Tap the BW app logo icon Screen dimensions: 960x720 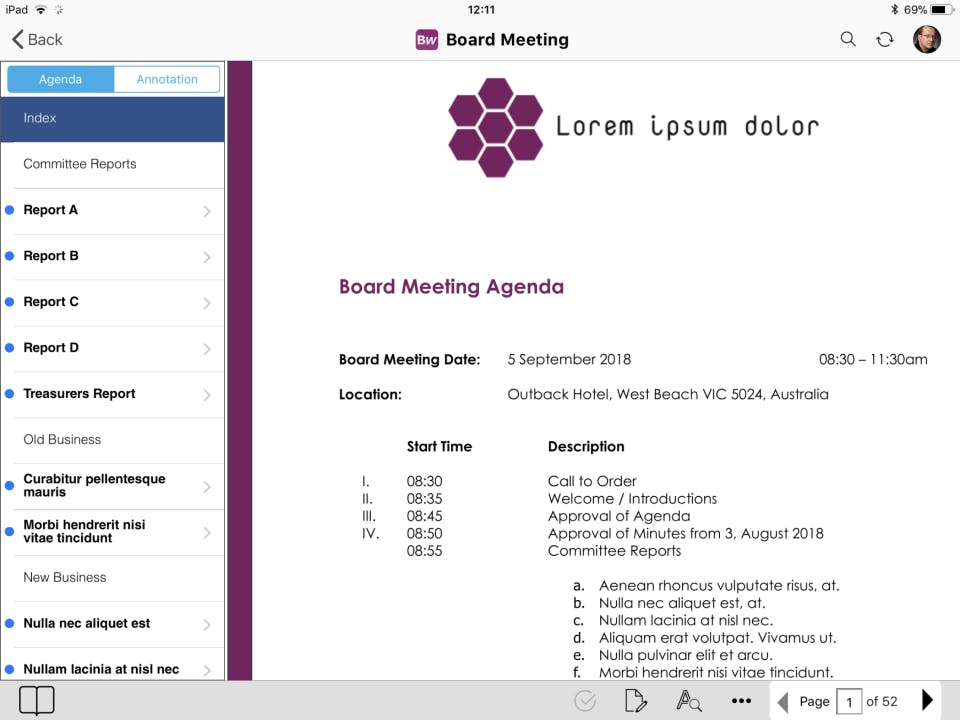coord(427,40)
